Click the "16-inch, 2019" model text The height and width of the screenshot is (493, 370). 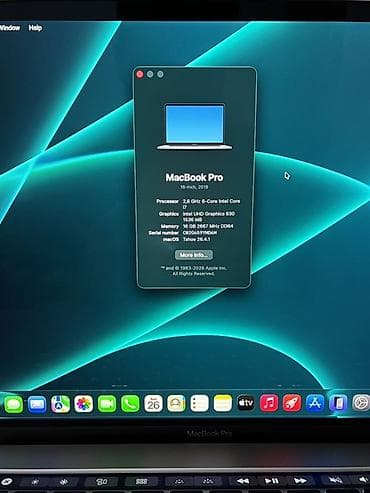pyautogui.click(x=194, y=187)
